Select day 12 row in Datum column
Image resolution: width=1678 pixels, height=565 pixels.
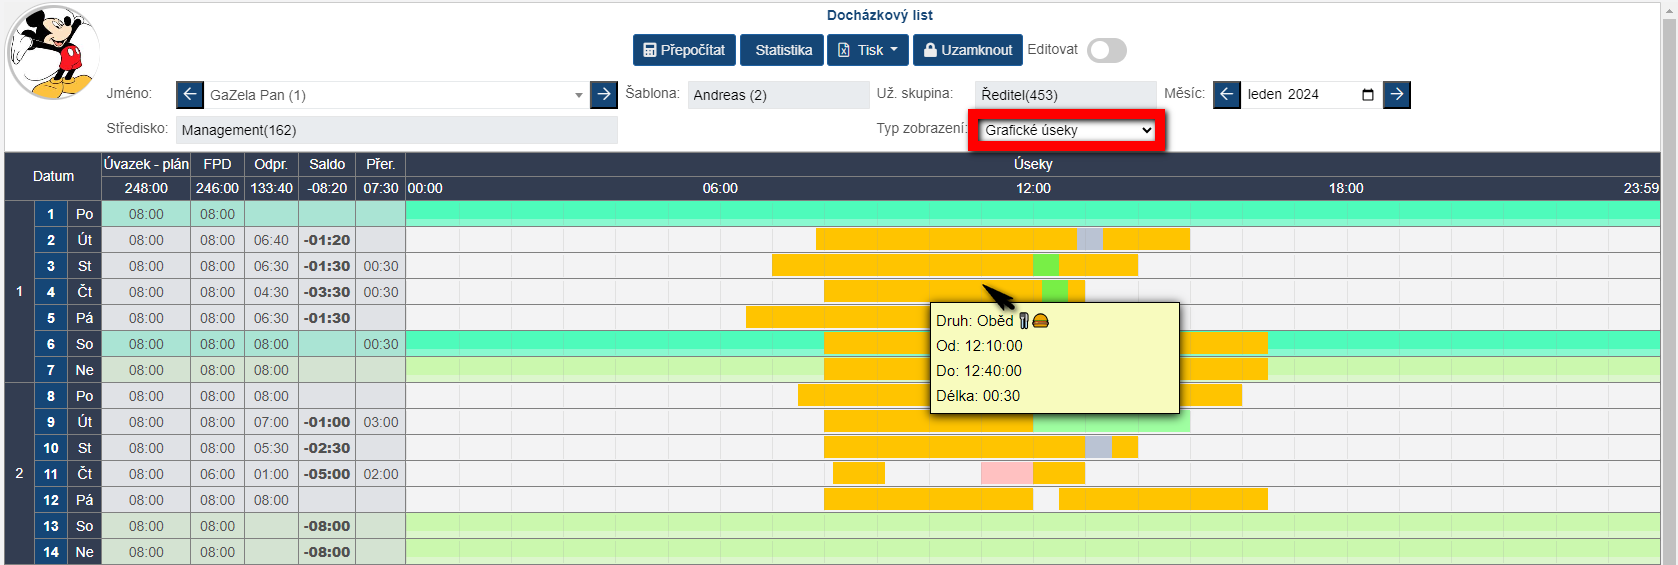tap(51, 500)
